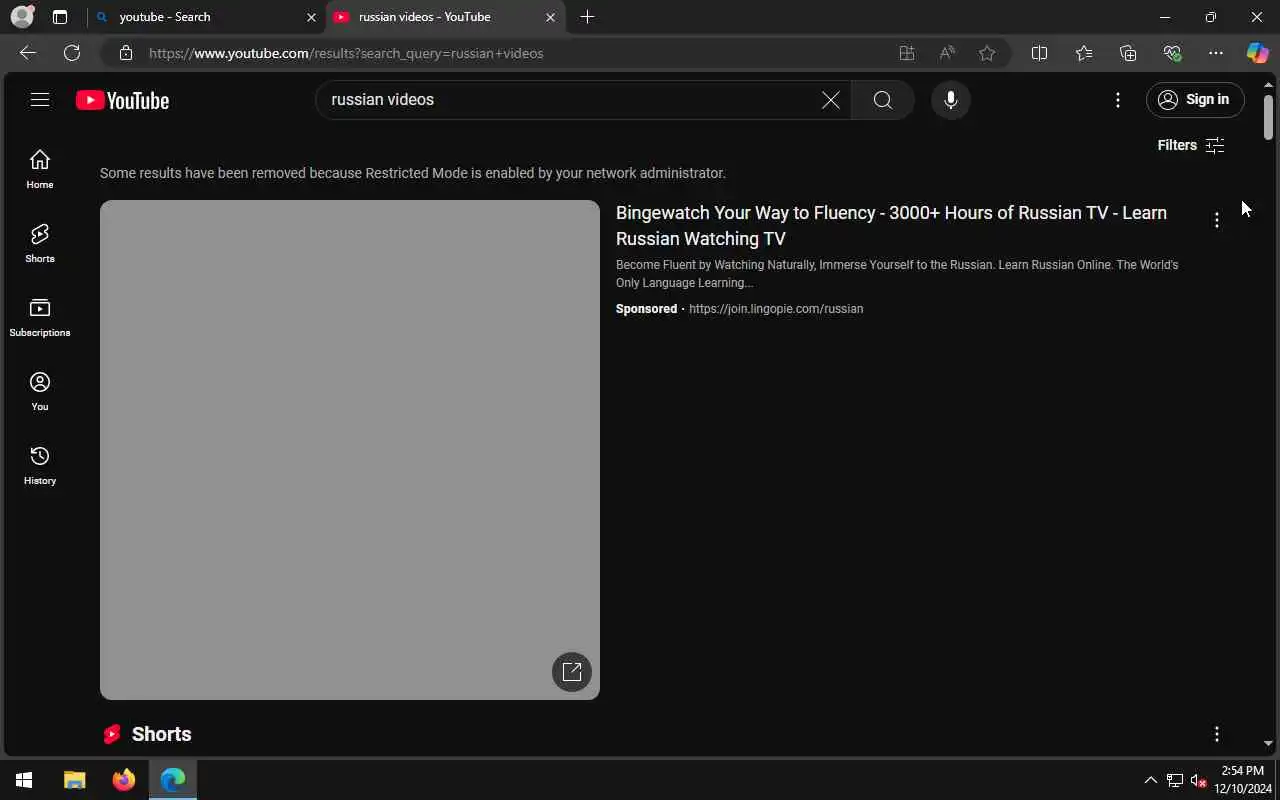Open browser Collections

point(1128,53)
